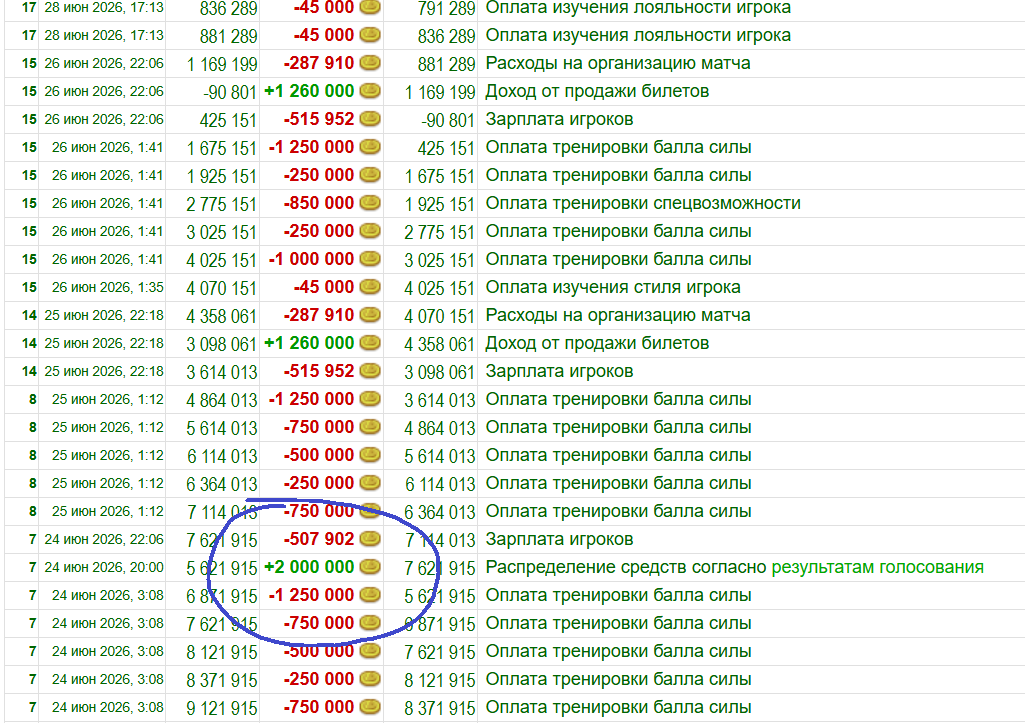Click coin icon beside the -850 000 amount
The height and width of the screenshot is (723, 1025).
[x=370, y=203]
